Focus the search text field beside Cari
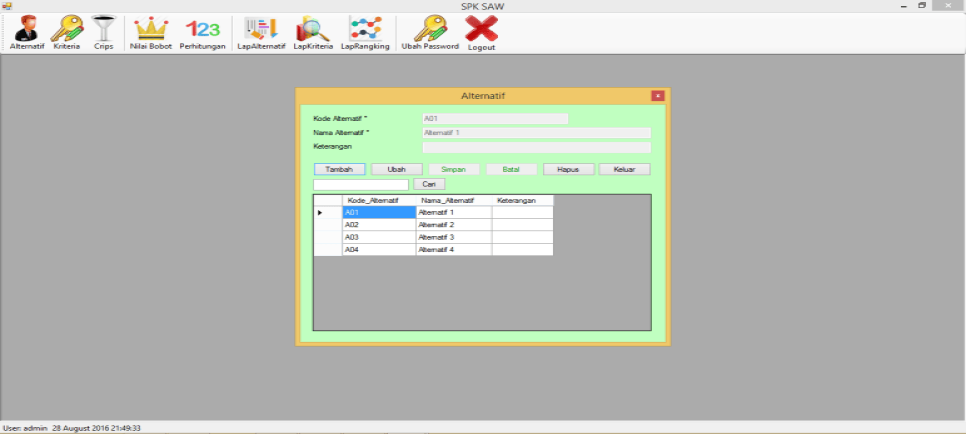This screenshot has height=434, width=966. point(360,185)
